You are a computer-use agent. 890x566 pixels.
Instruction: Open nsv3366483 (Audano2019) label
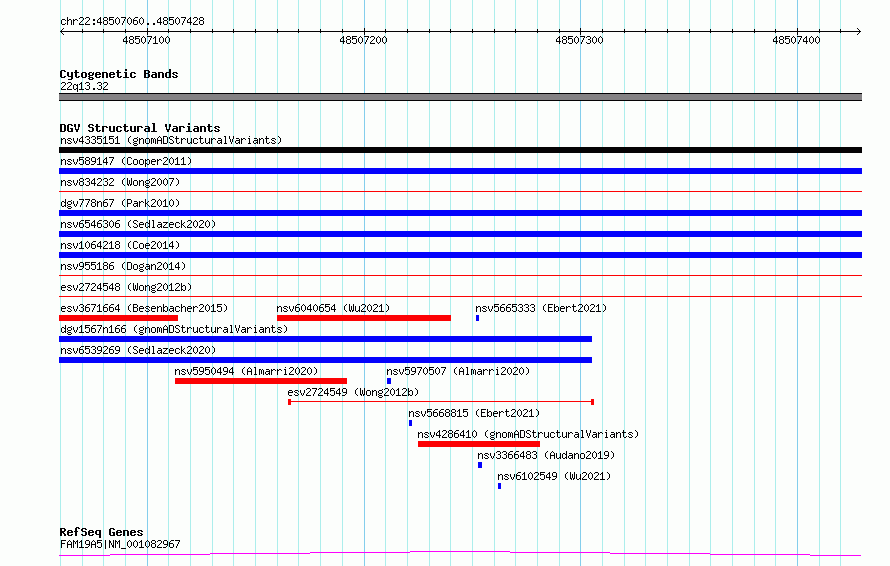(546, 455)
